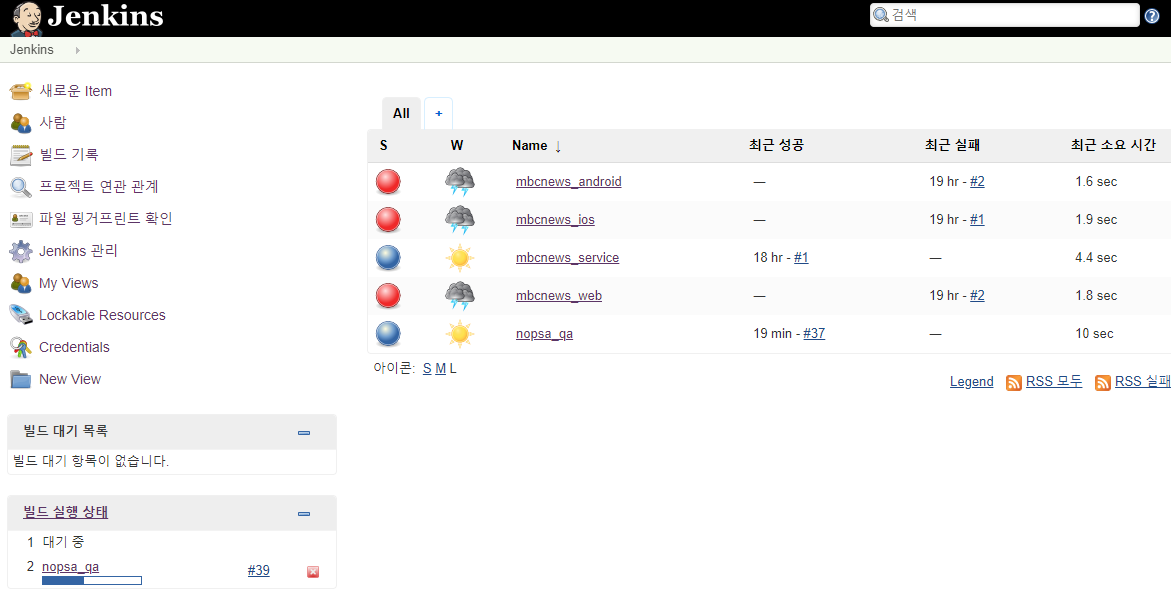
Task: Click blue status ball of nopsa_qa
Action: (x=388, y=334)
